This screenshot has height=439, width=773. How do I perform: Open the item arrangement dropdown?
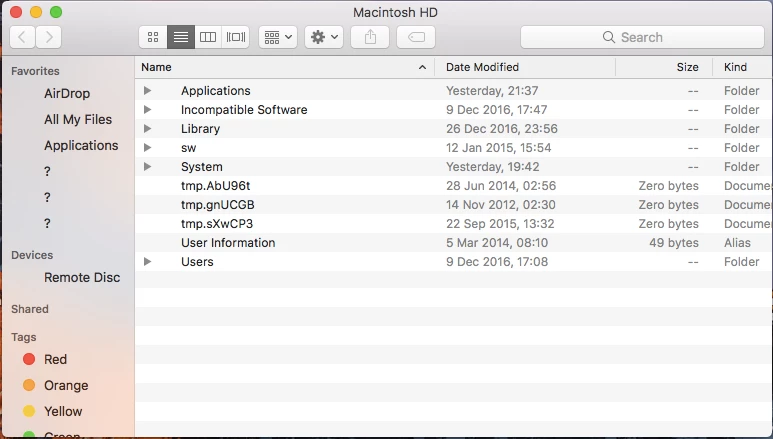click(278, 37)
